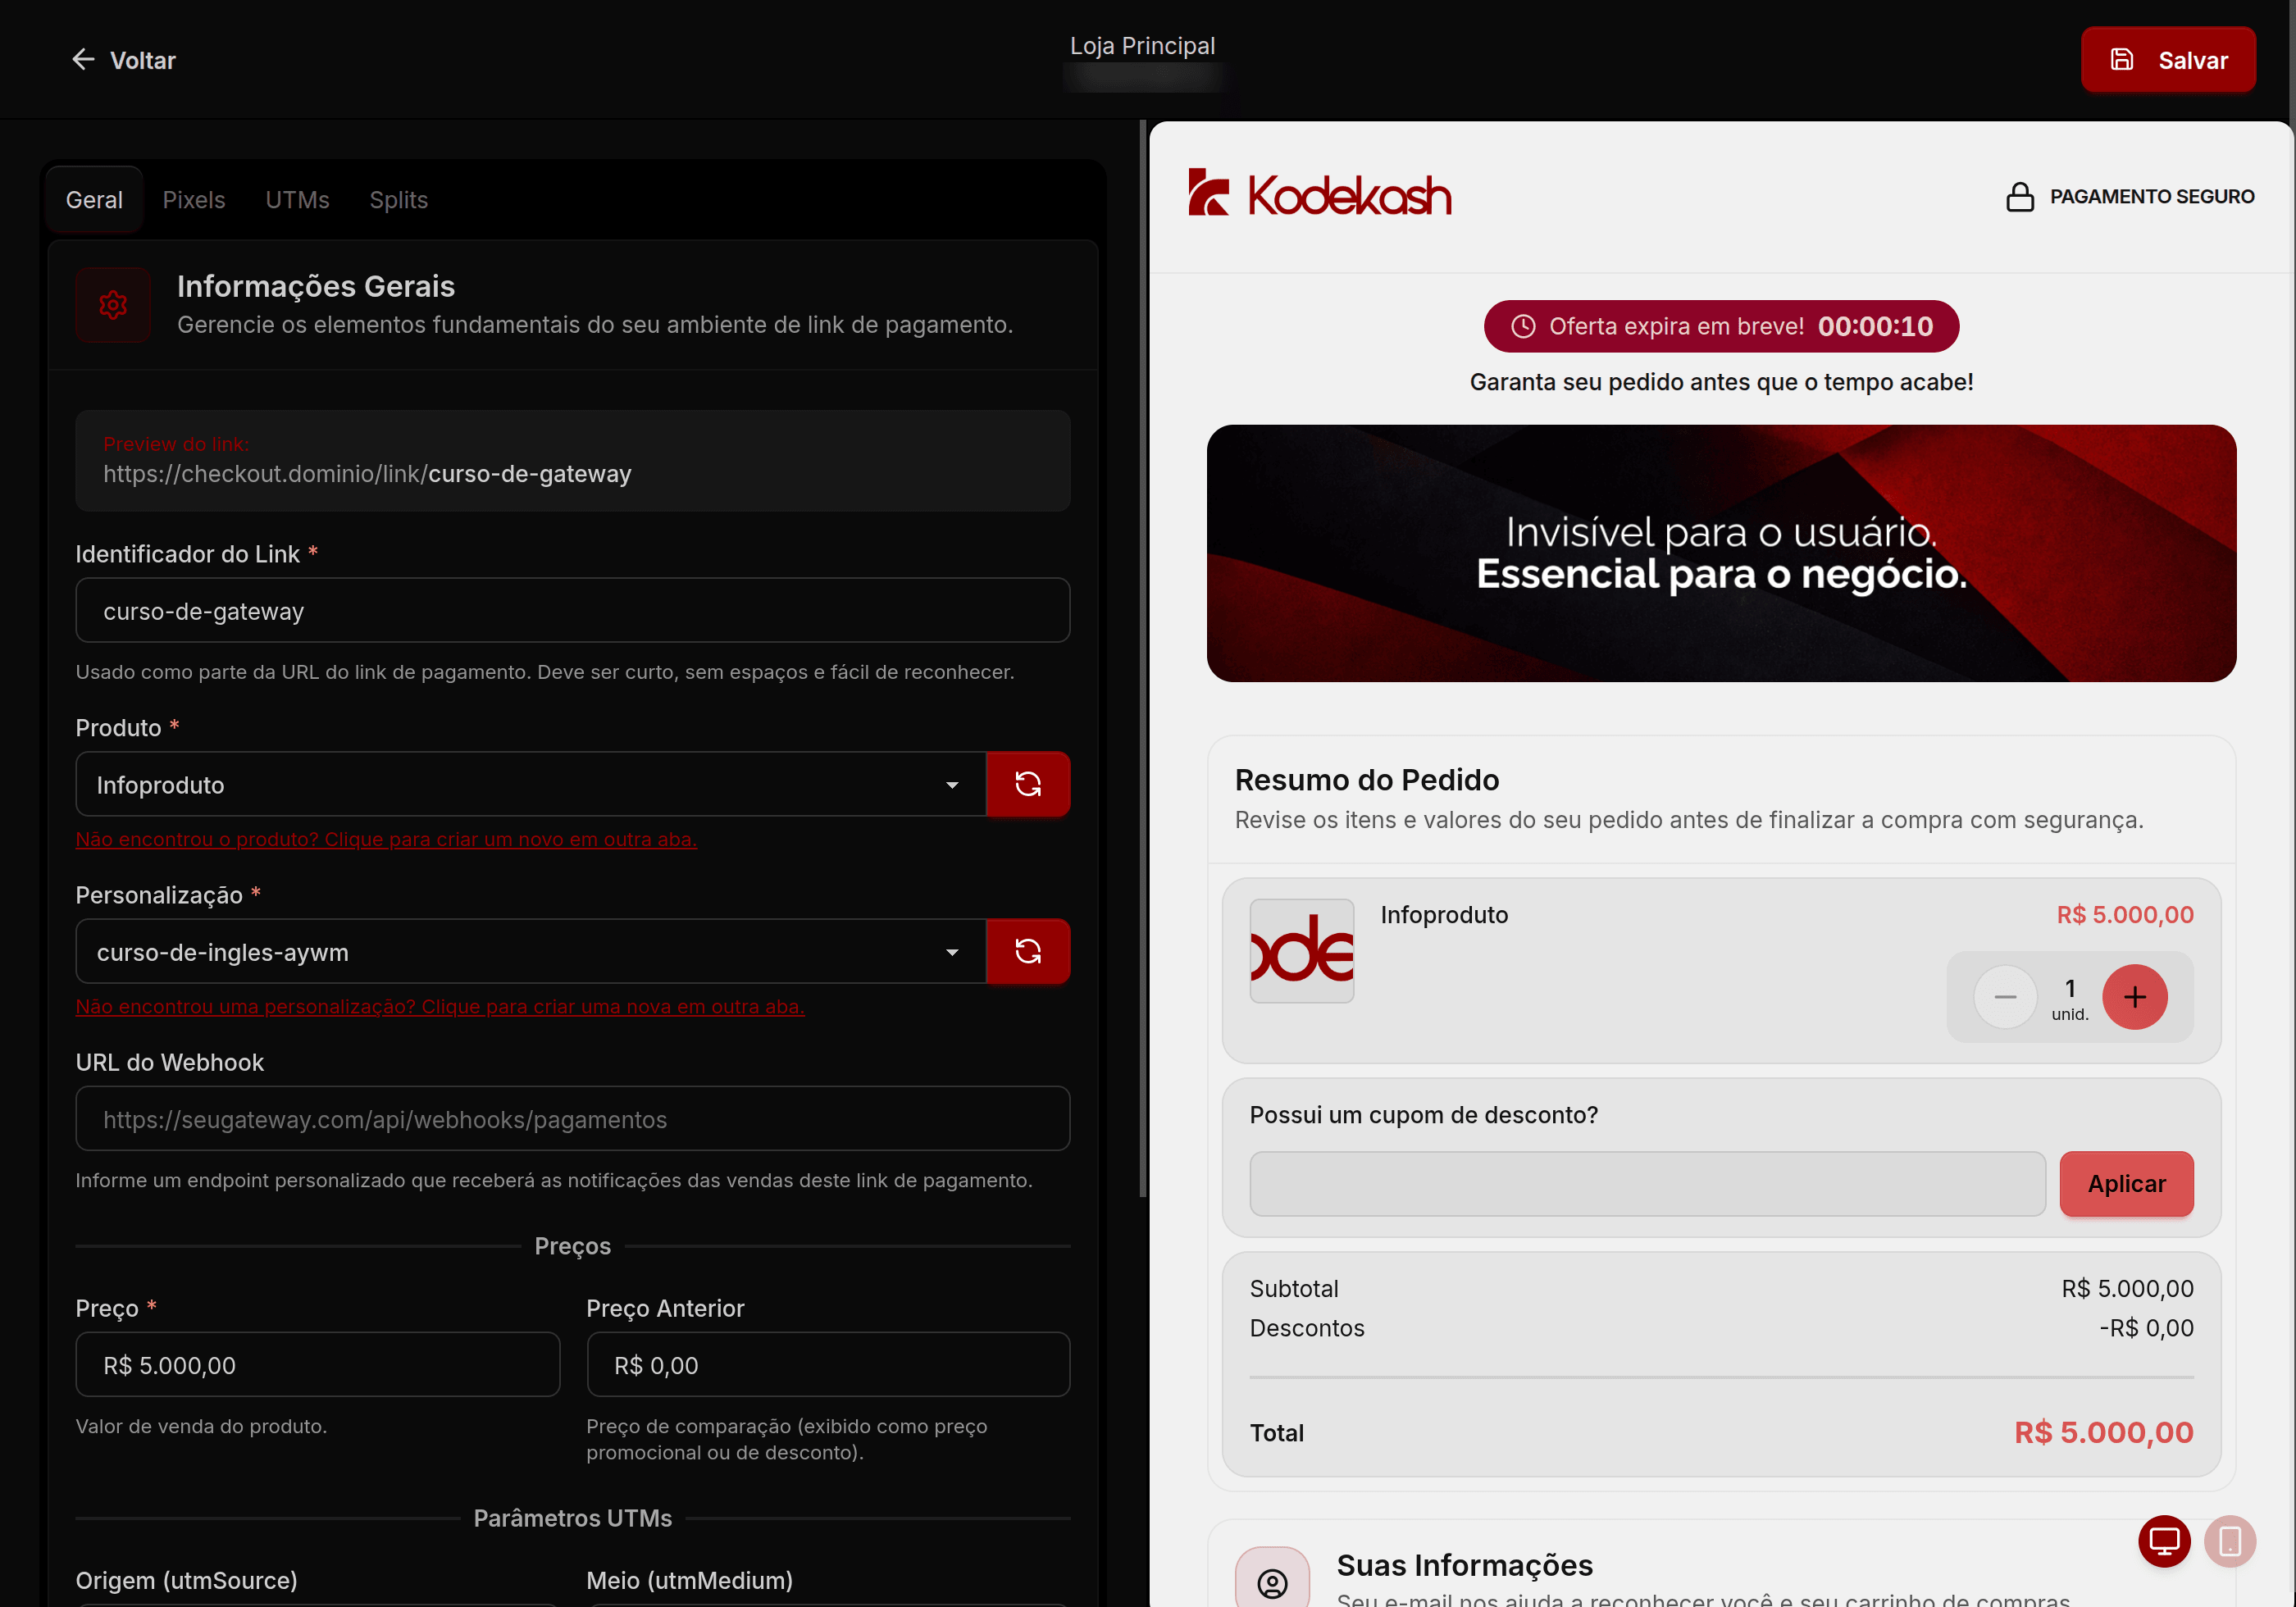Click the Descontos value -R$ 0,00
The image size is (2296, 1607).
click(x=2146, y=1327)
